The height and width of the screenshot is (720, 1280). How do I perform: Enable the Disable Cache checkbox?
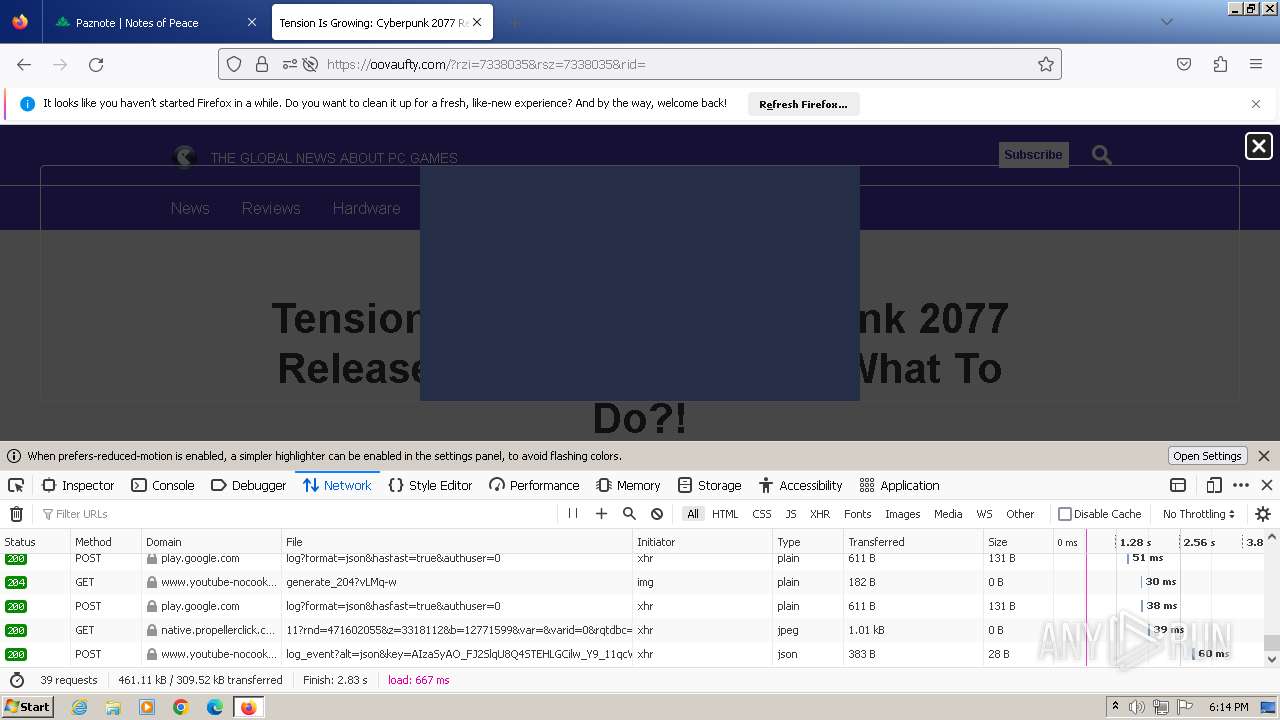pos(1065,514)
